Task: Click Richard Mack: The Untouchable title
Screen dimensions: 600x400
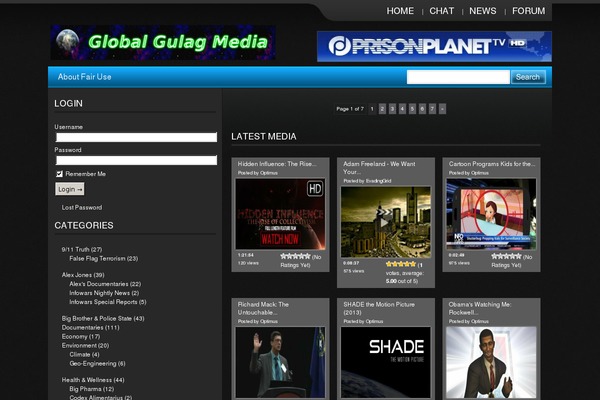Action: (x=263, y=309)
